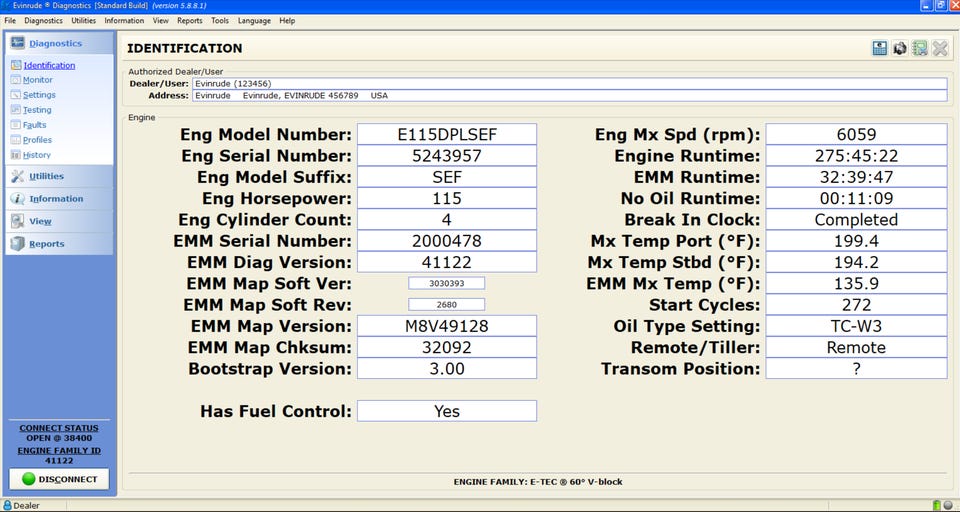Screen dimensions: 960x512
Task: Open the File menu
Action: 10,20
